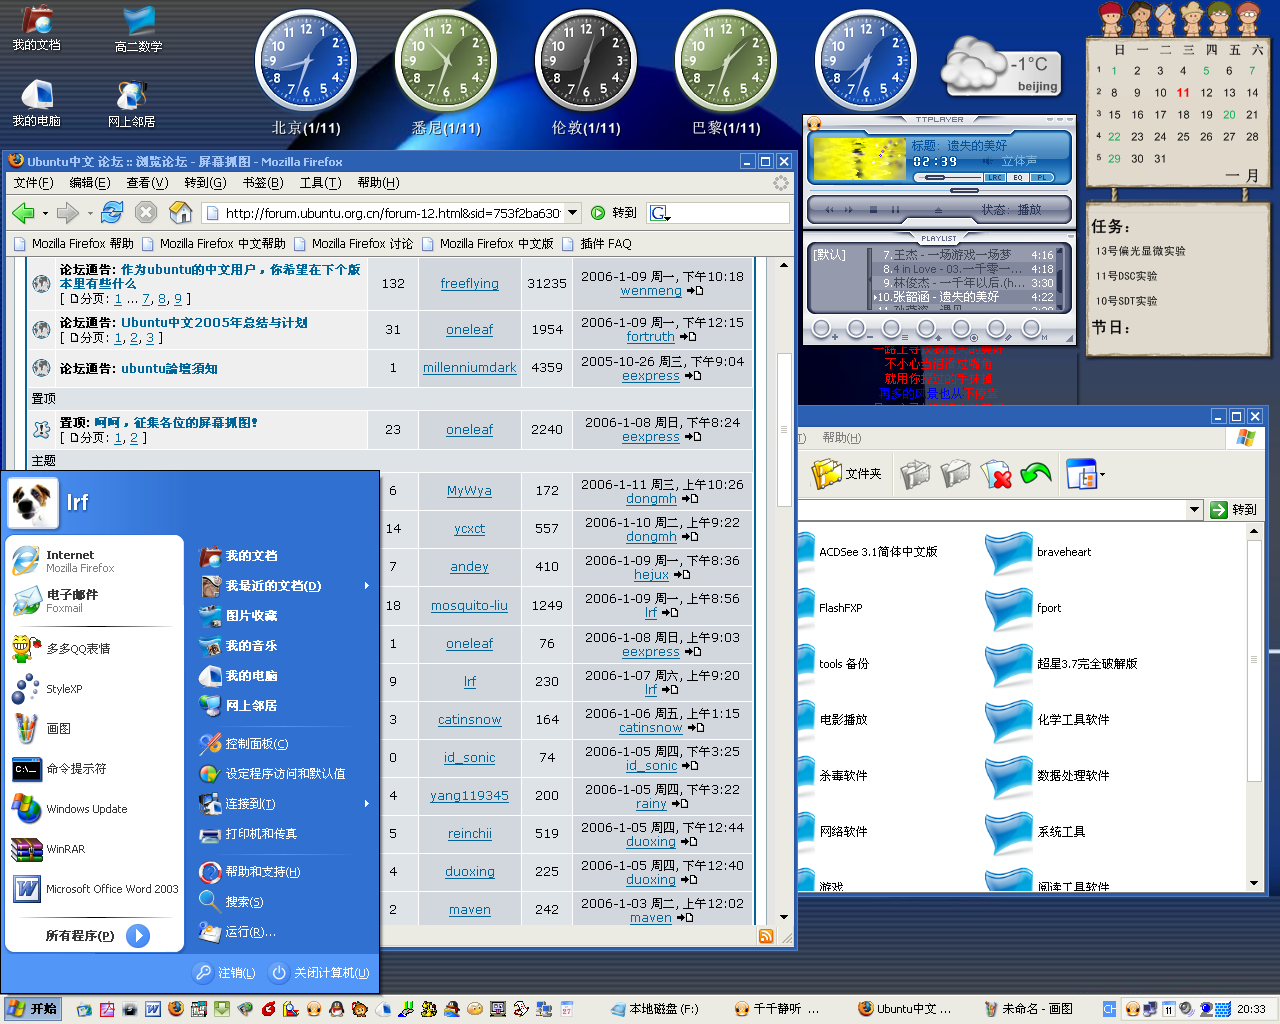This screenshot has height=1024, width=1280.
Task: Open Firefox 查看(V) menu
Action: [x=147, y=183]
